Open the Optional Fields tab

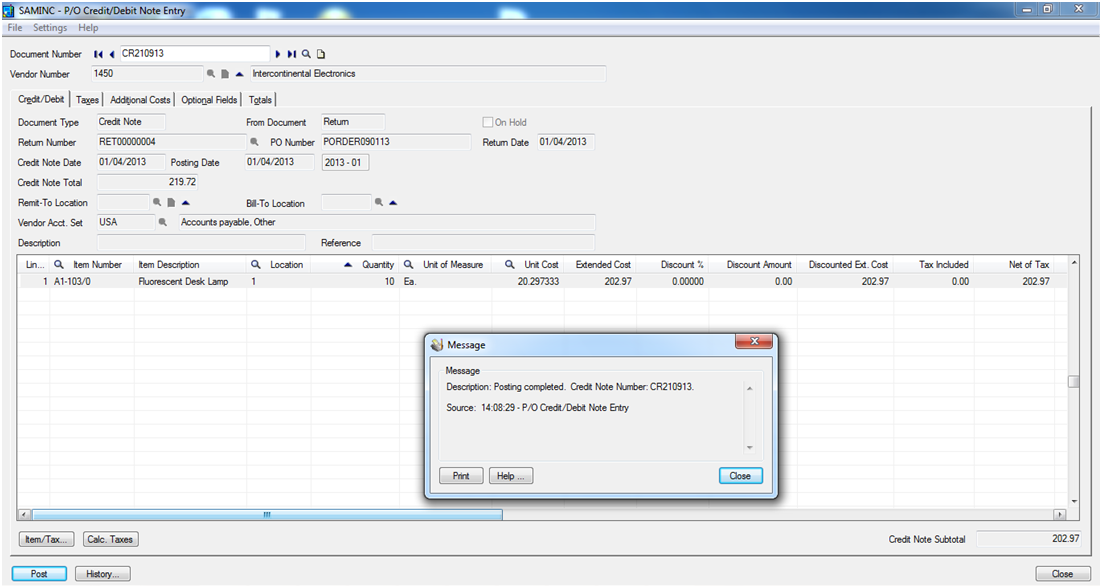209,100
